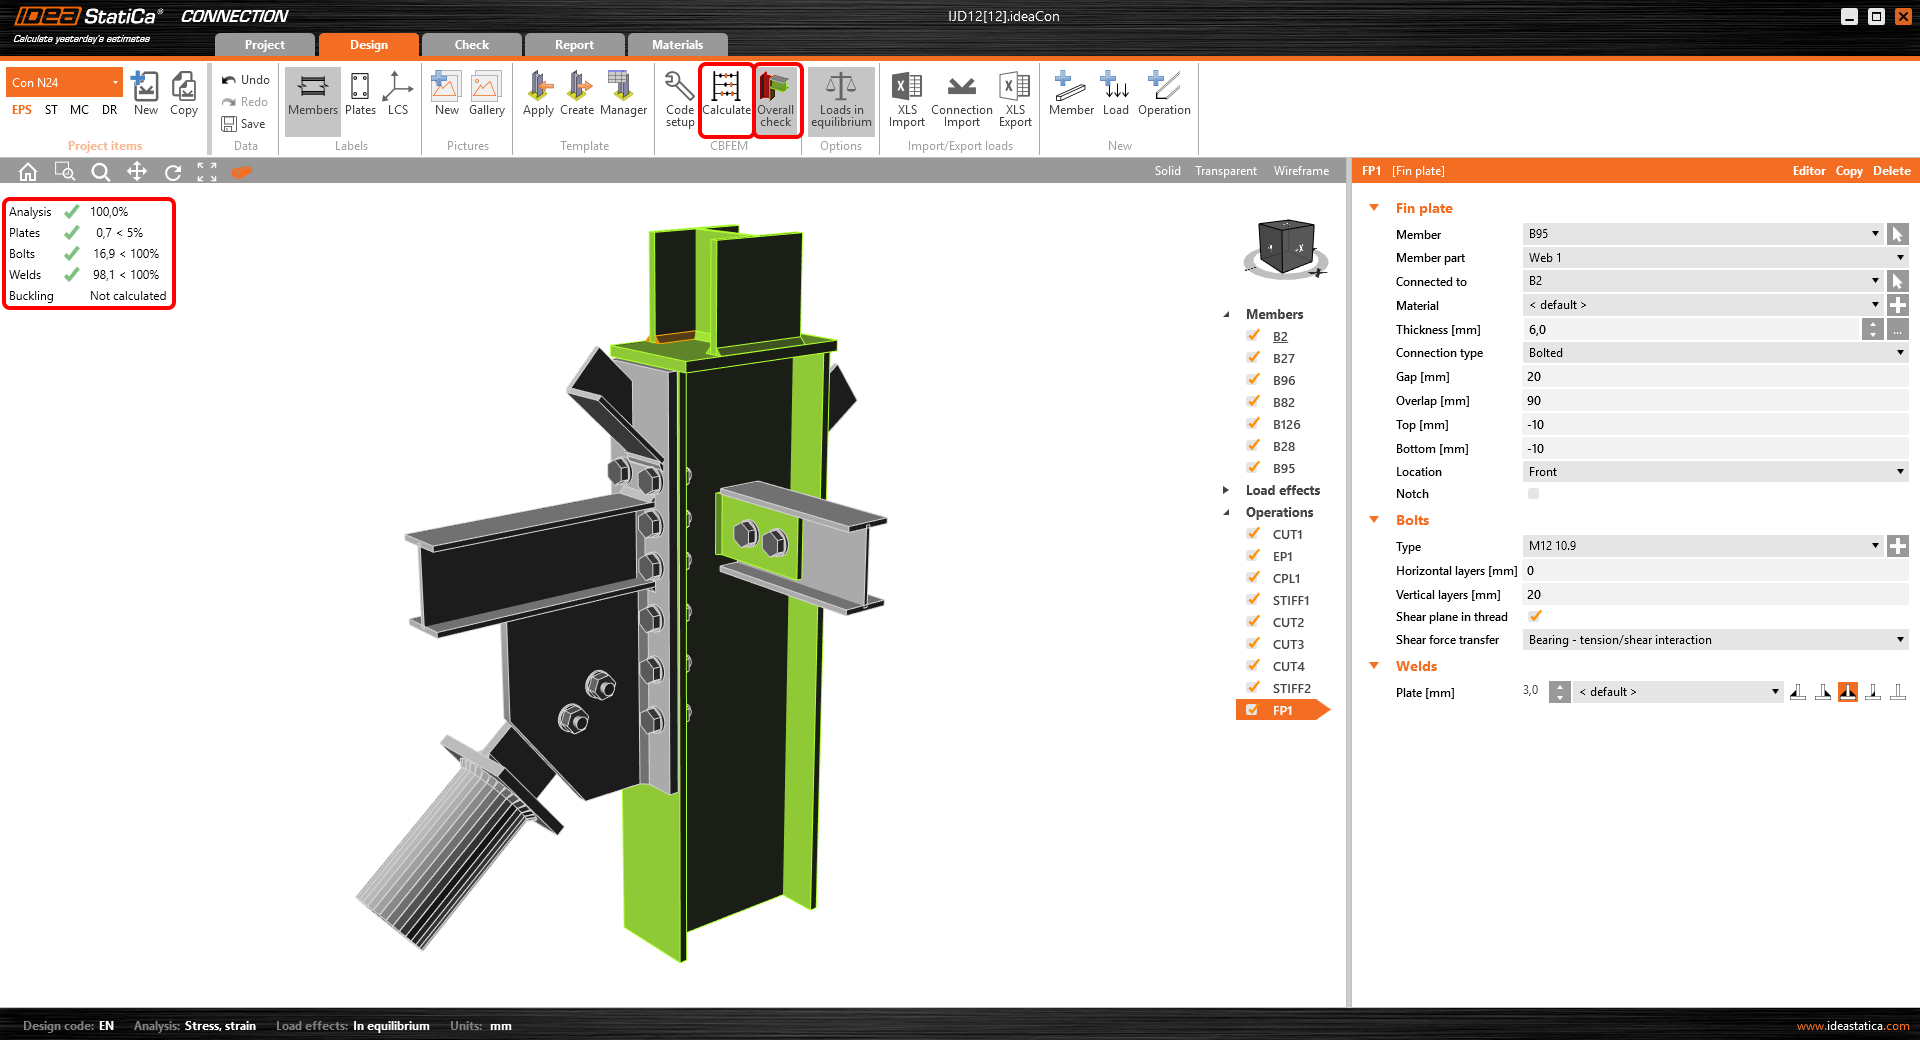Open the Connection type dropdown

1714,353
